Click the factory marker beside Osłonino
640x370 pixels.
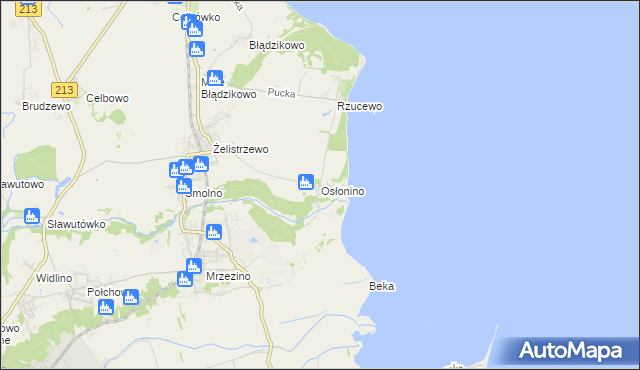[x=306, y=182]
